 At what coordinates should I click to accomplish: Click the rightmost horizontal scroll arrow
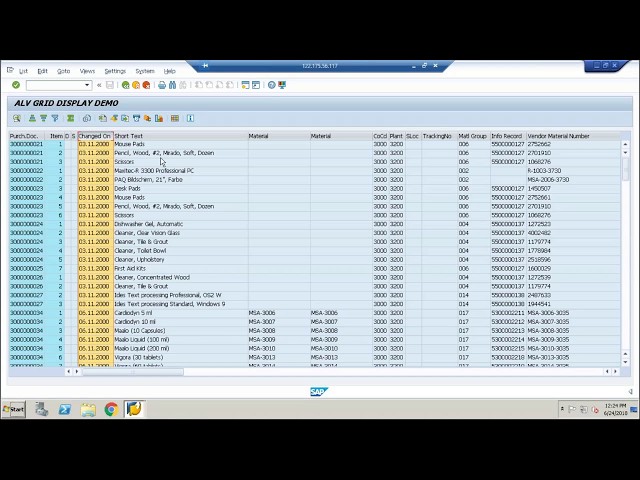click(616, 371)
